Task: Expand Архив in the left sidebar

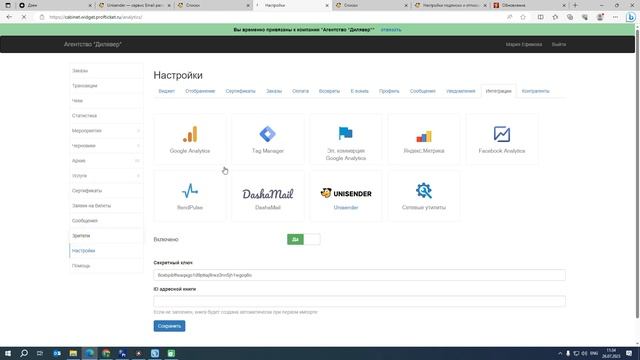Action: (x=106, y=161)
